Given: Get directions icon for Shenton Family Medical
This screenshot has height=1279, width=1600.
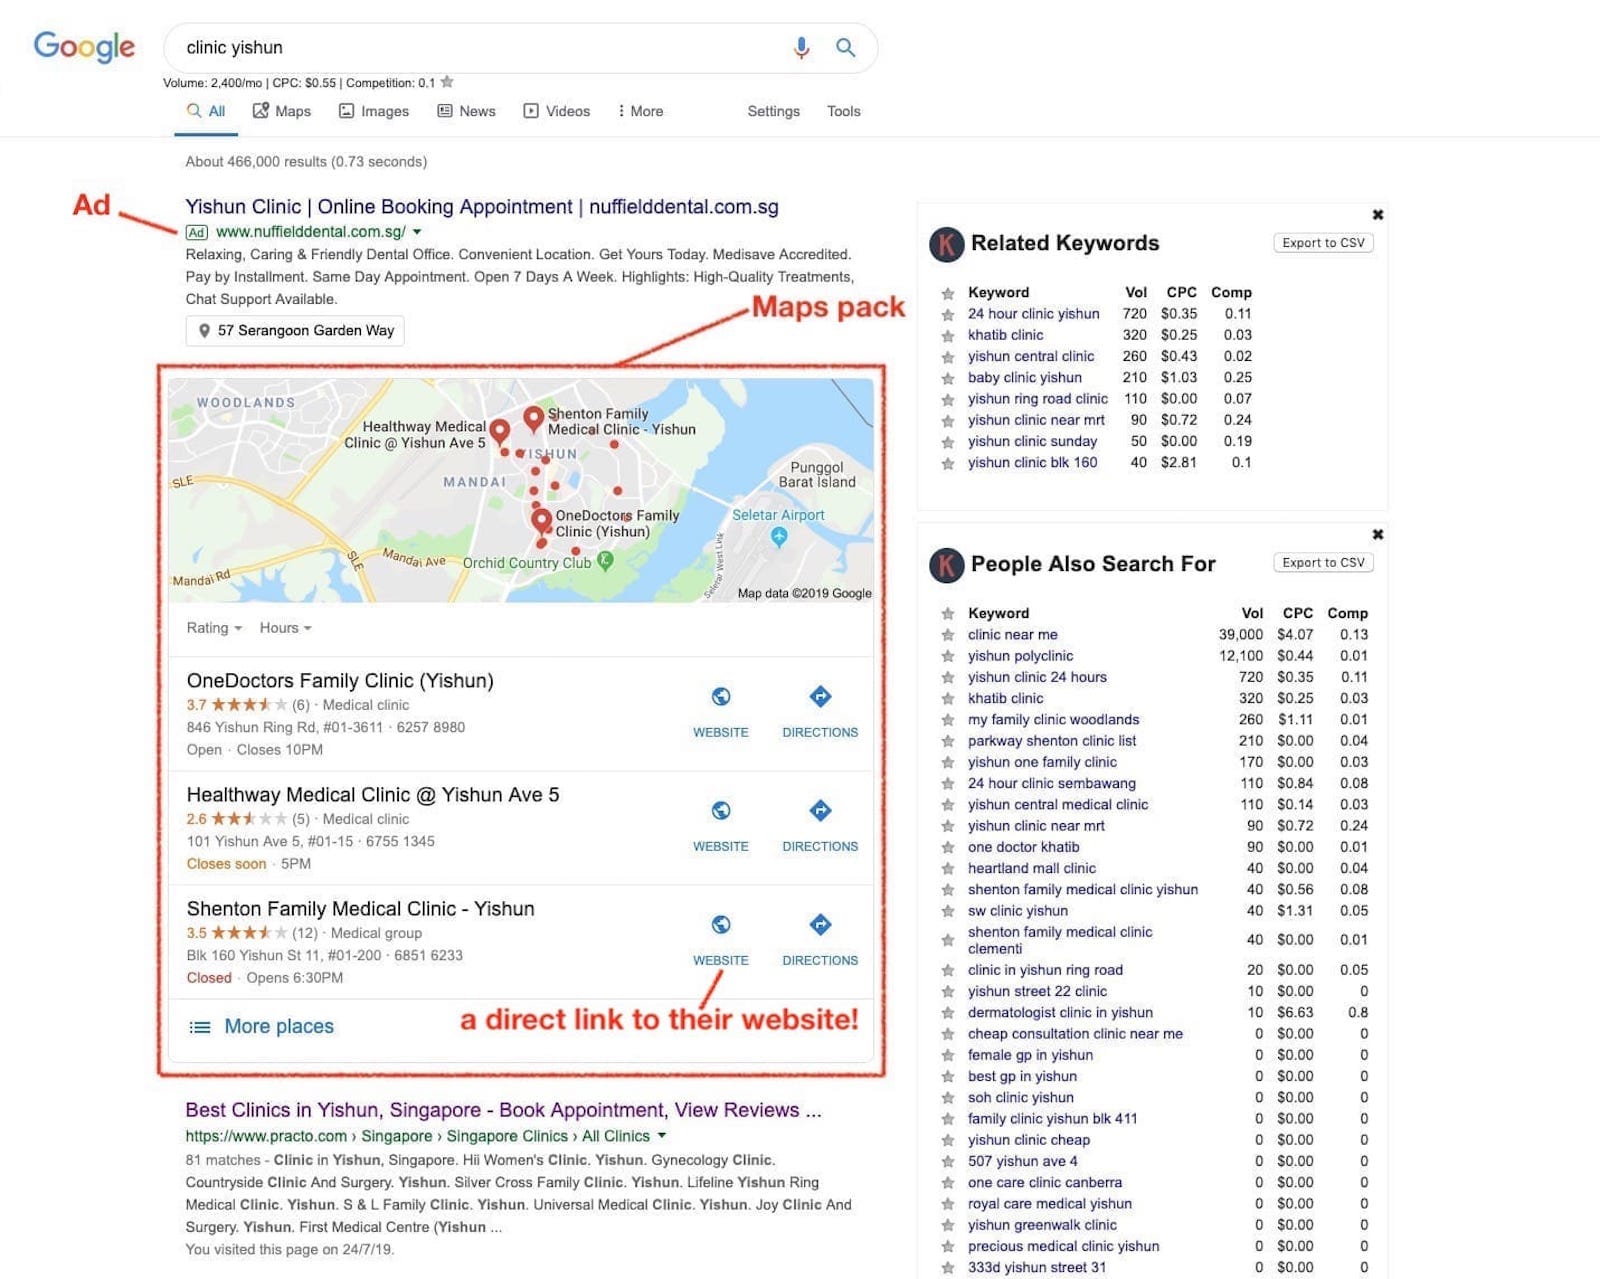Looking at the screenshot, I should [x=820, y=924].
